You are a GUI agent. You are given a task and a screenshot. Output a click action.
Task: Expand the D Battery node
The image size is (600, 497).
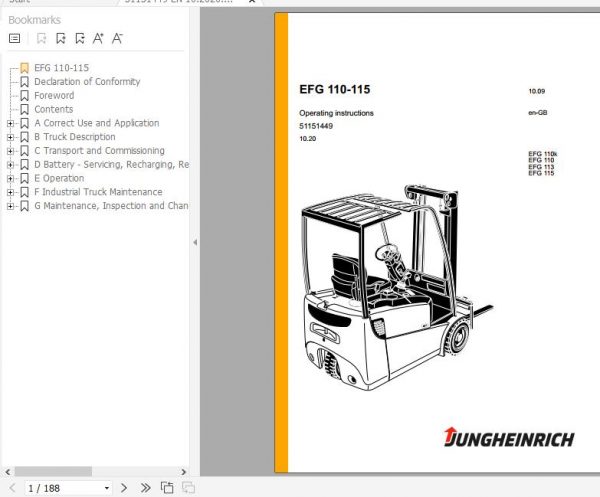[10, 165]
